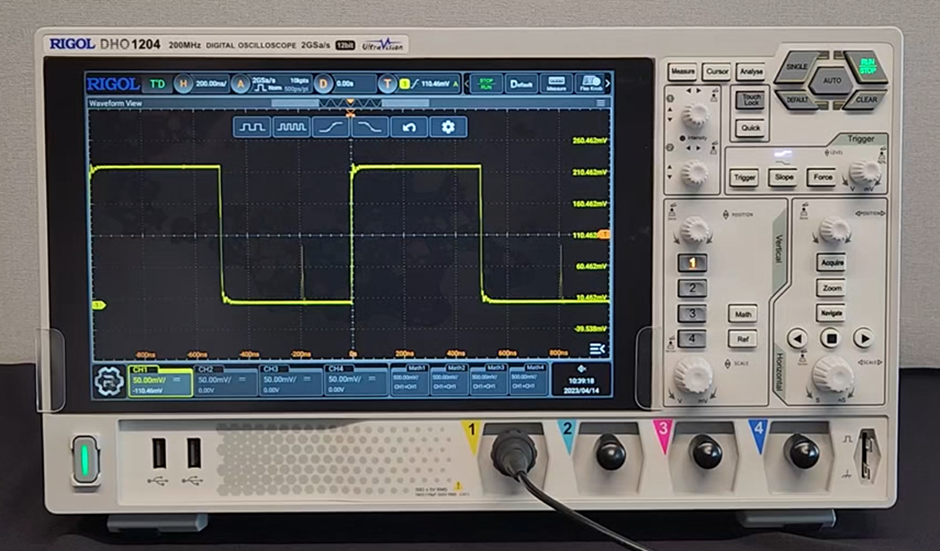
Task: Tap the time and date display
Action: pyautogui.click(x=582, y=386)
